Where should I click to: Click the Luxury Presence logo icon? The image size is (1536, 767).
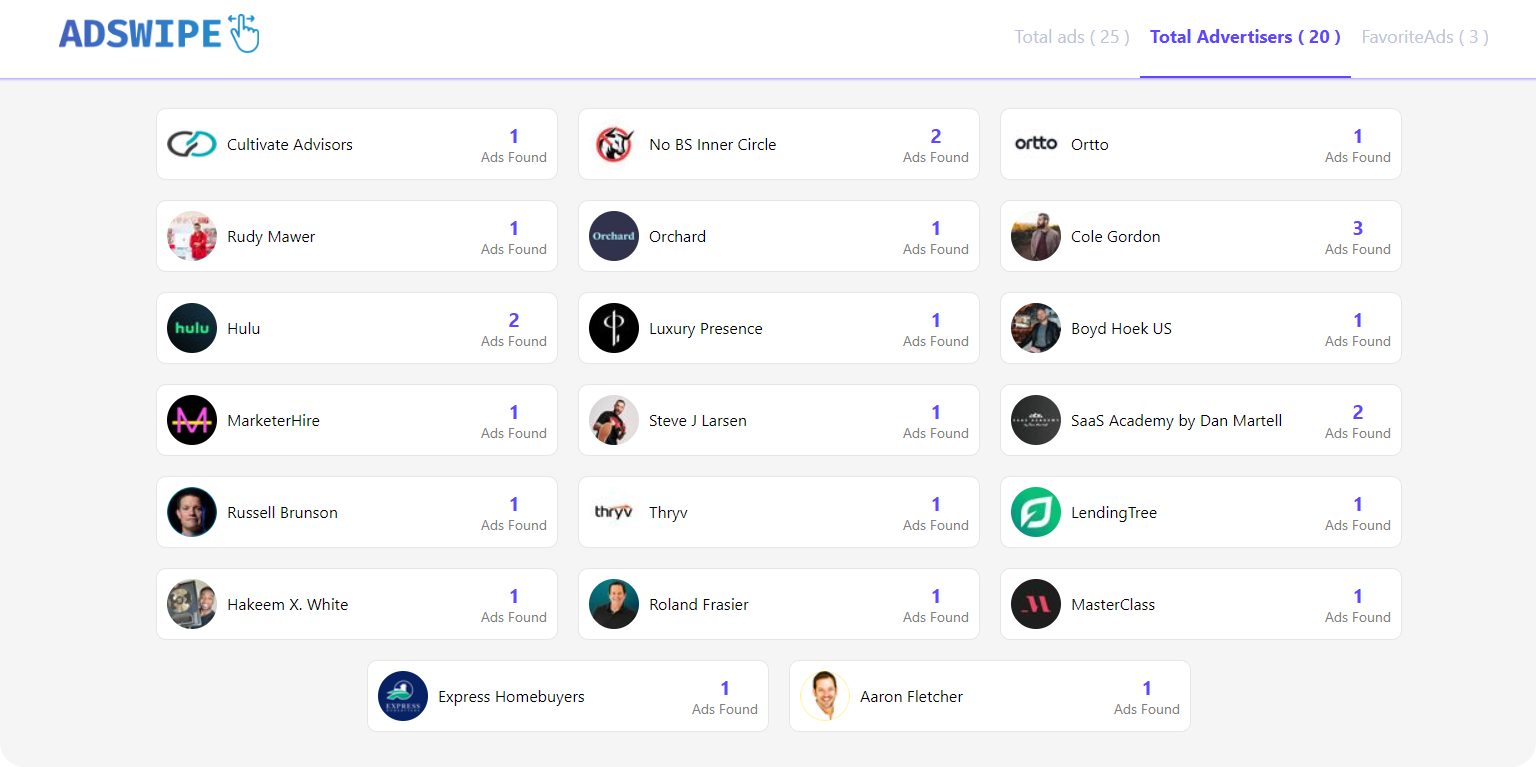pos(614,328)
